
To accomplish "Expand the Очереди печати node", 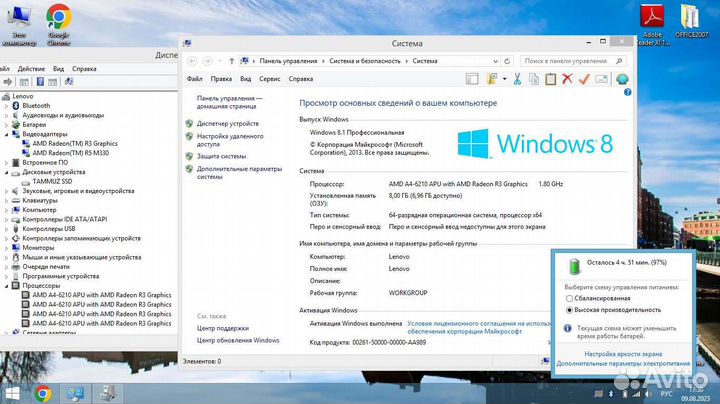I will click(6, 267).
